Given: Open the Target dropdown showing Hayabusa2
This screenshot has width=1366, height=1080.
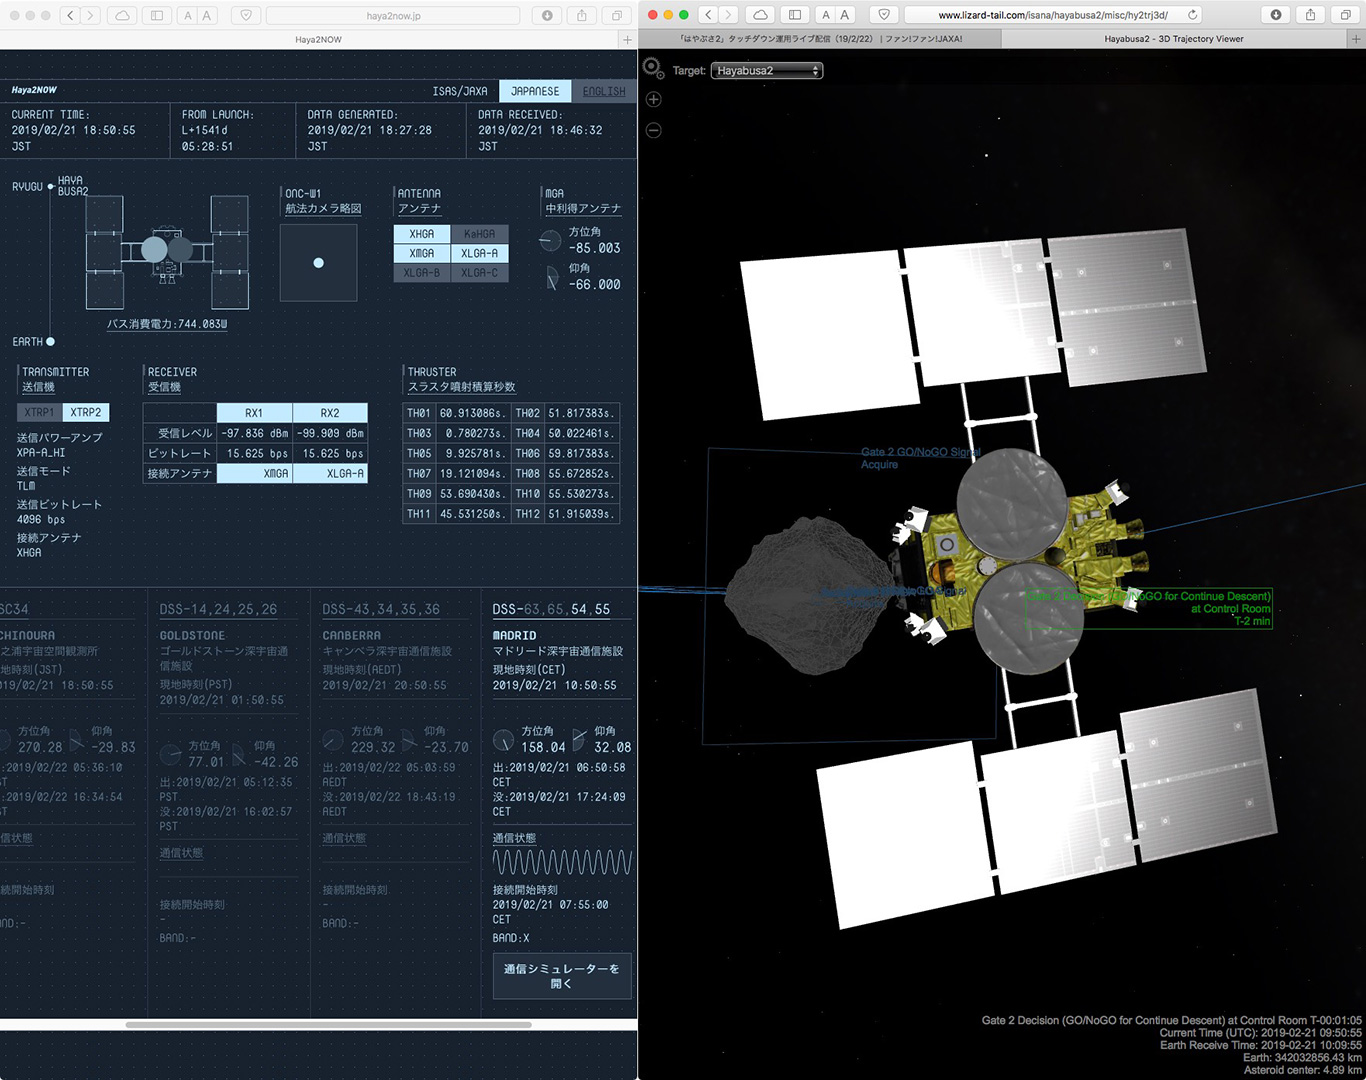Looking at the screenshot, I should 767,71.
